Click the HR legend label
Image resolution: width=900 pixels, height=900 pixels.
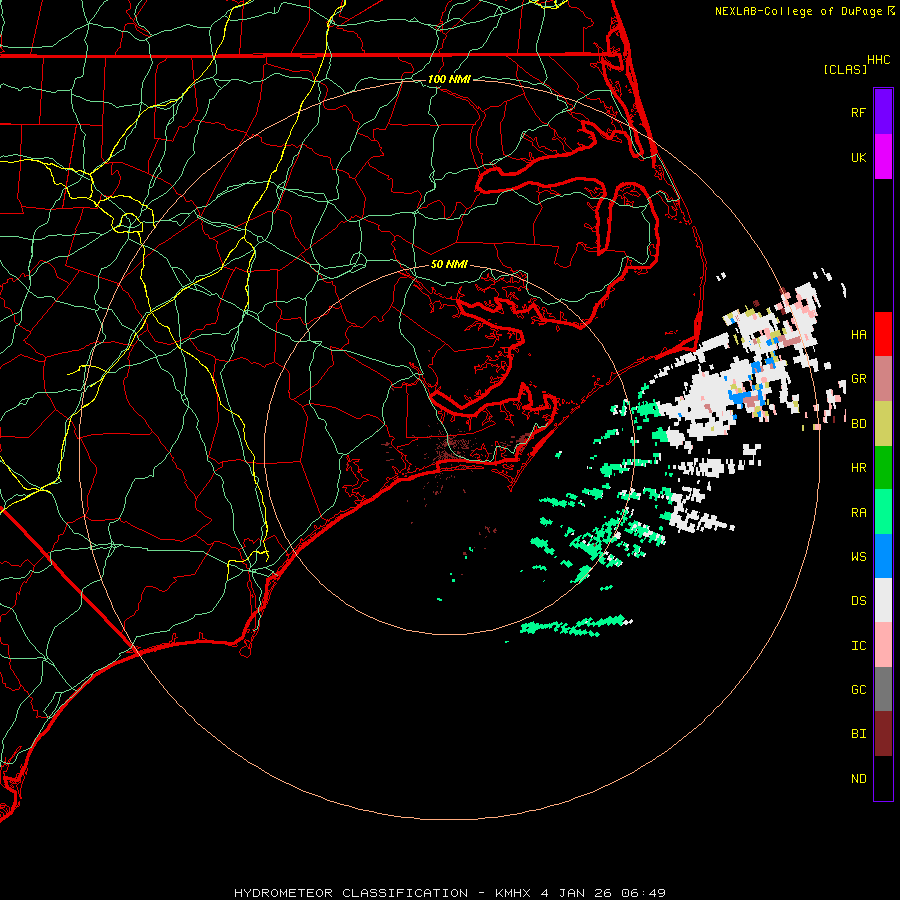[858, 468]
